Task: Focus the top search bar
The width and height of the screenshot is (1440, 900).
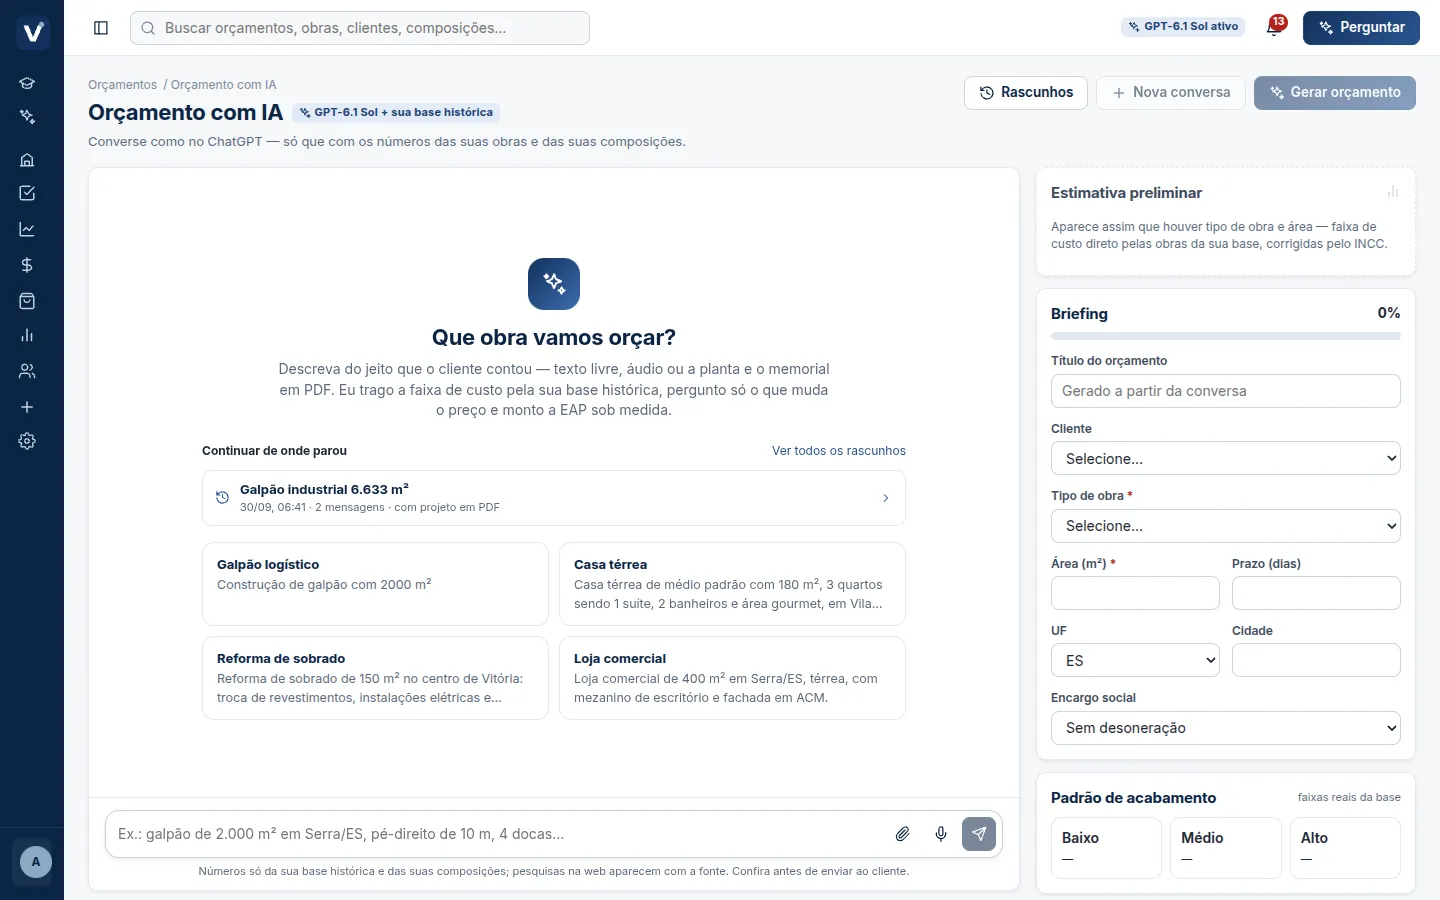Action: (360, 28)
